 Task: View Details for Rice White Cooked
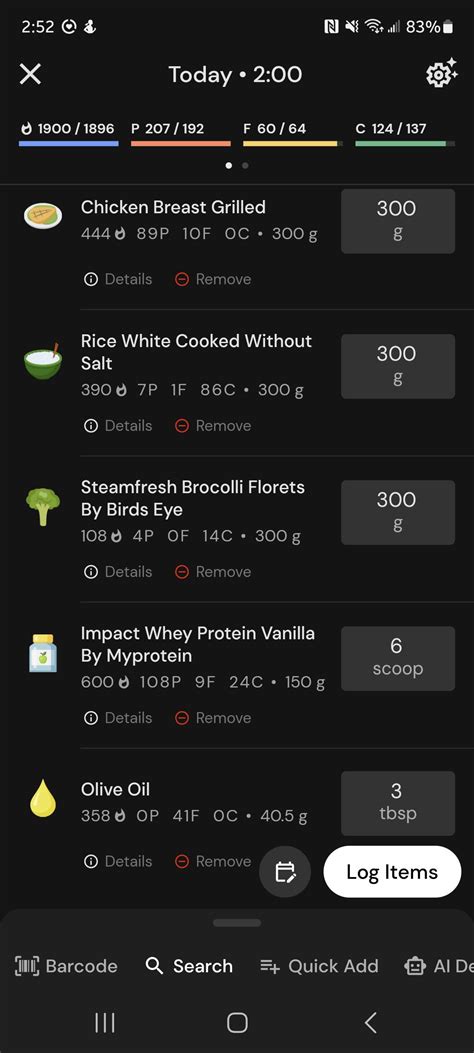[x=118, y=426]
